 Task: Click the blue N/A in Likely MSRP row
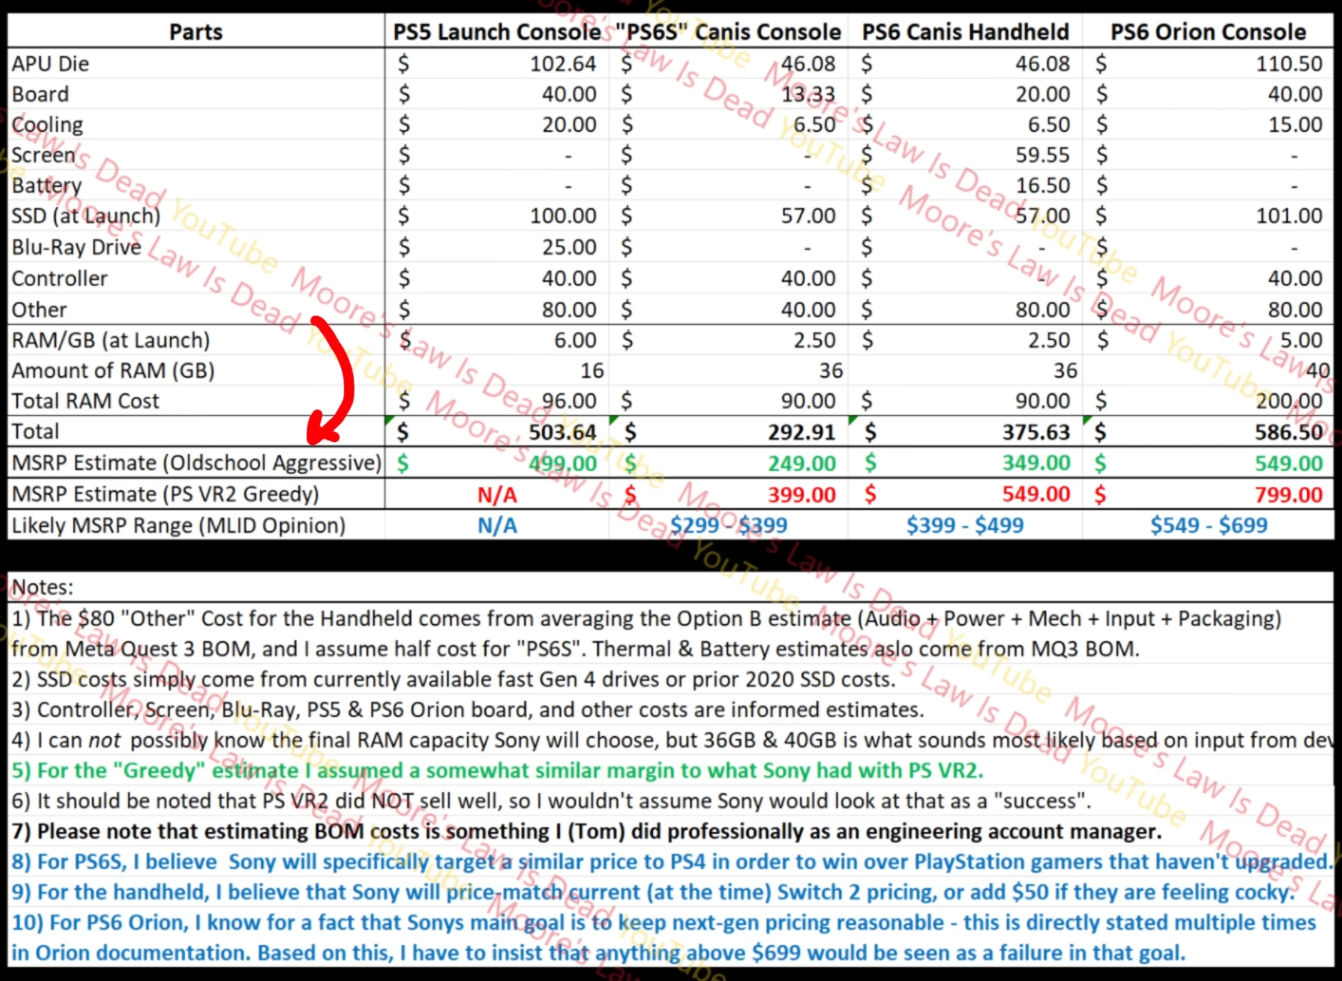(x=497, y=526)
